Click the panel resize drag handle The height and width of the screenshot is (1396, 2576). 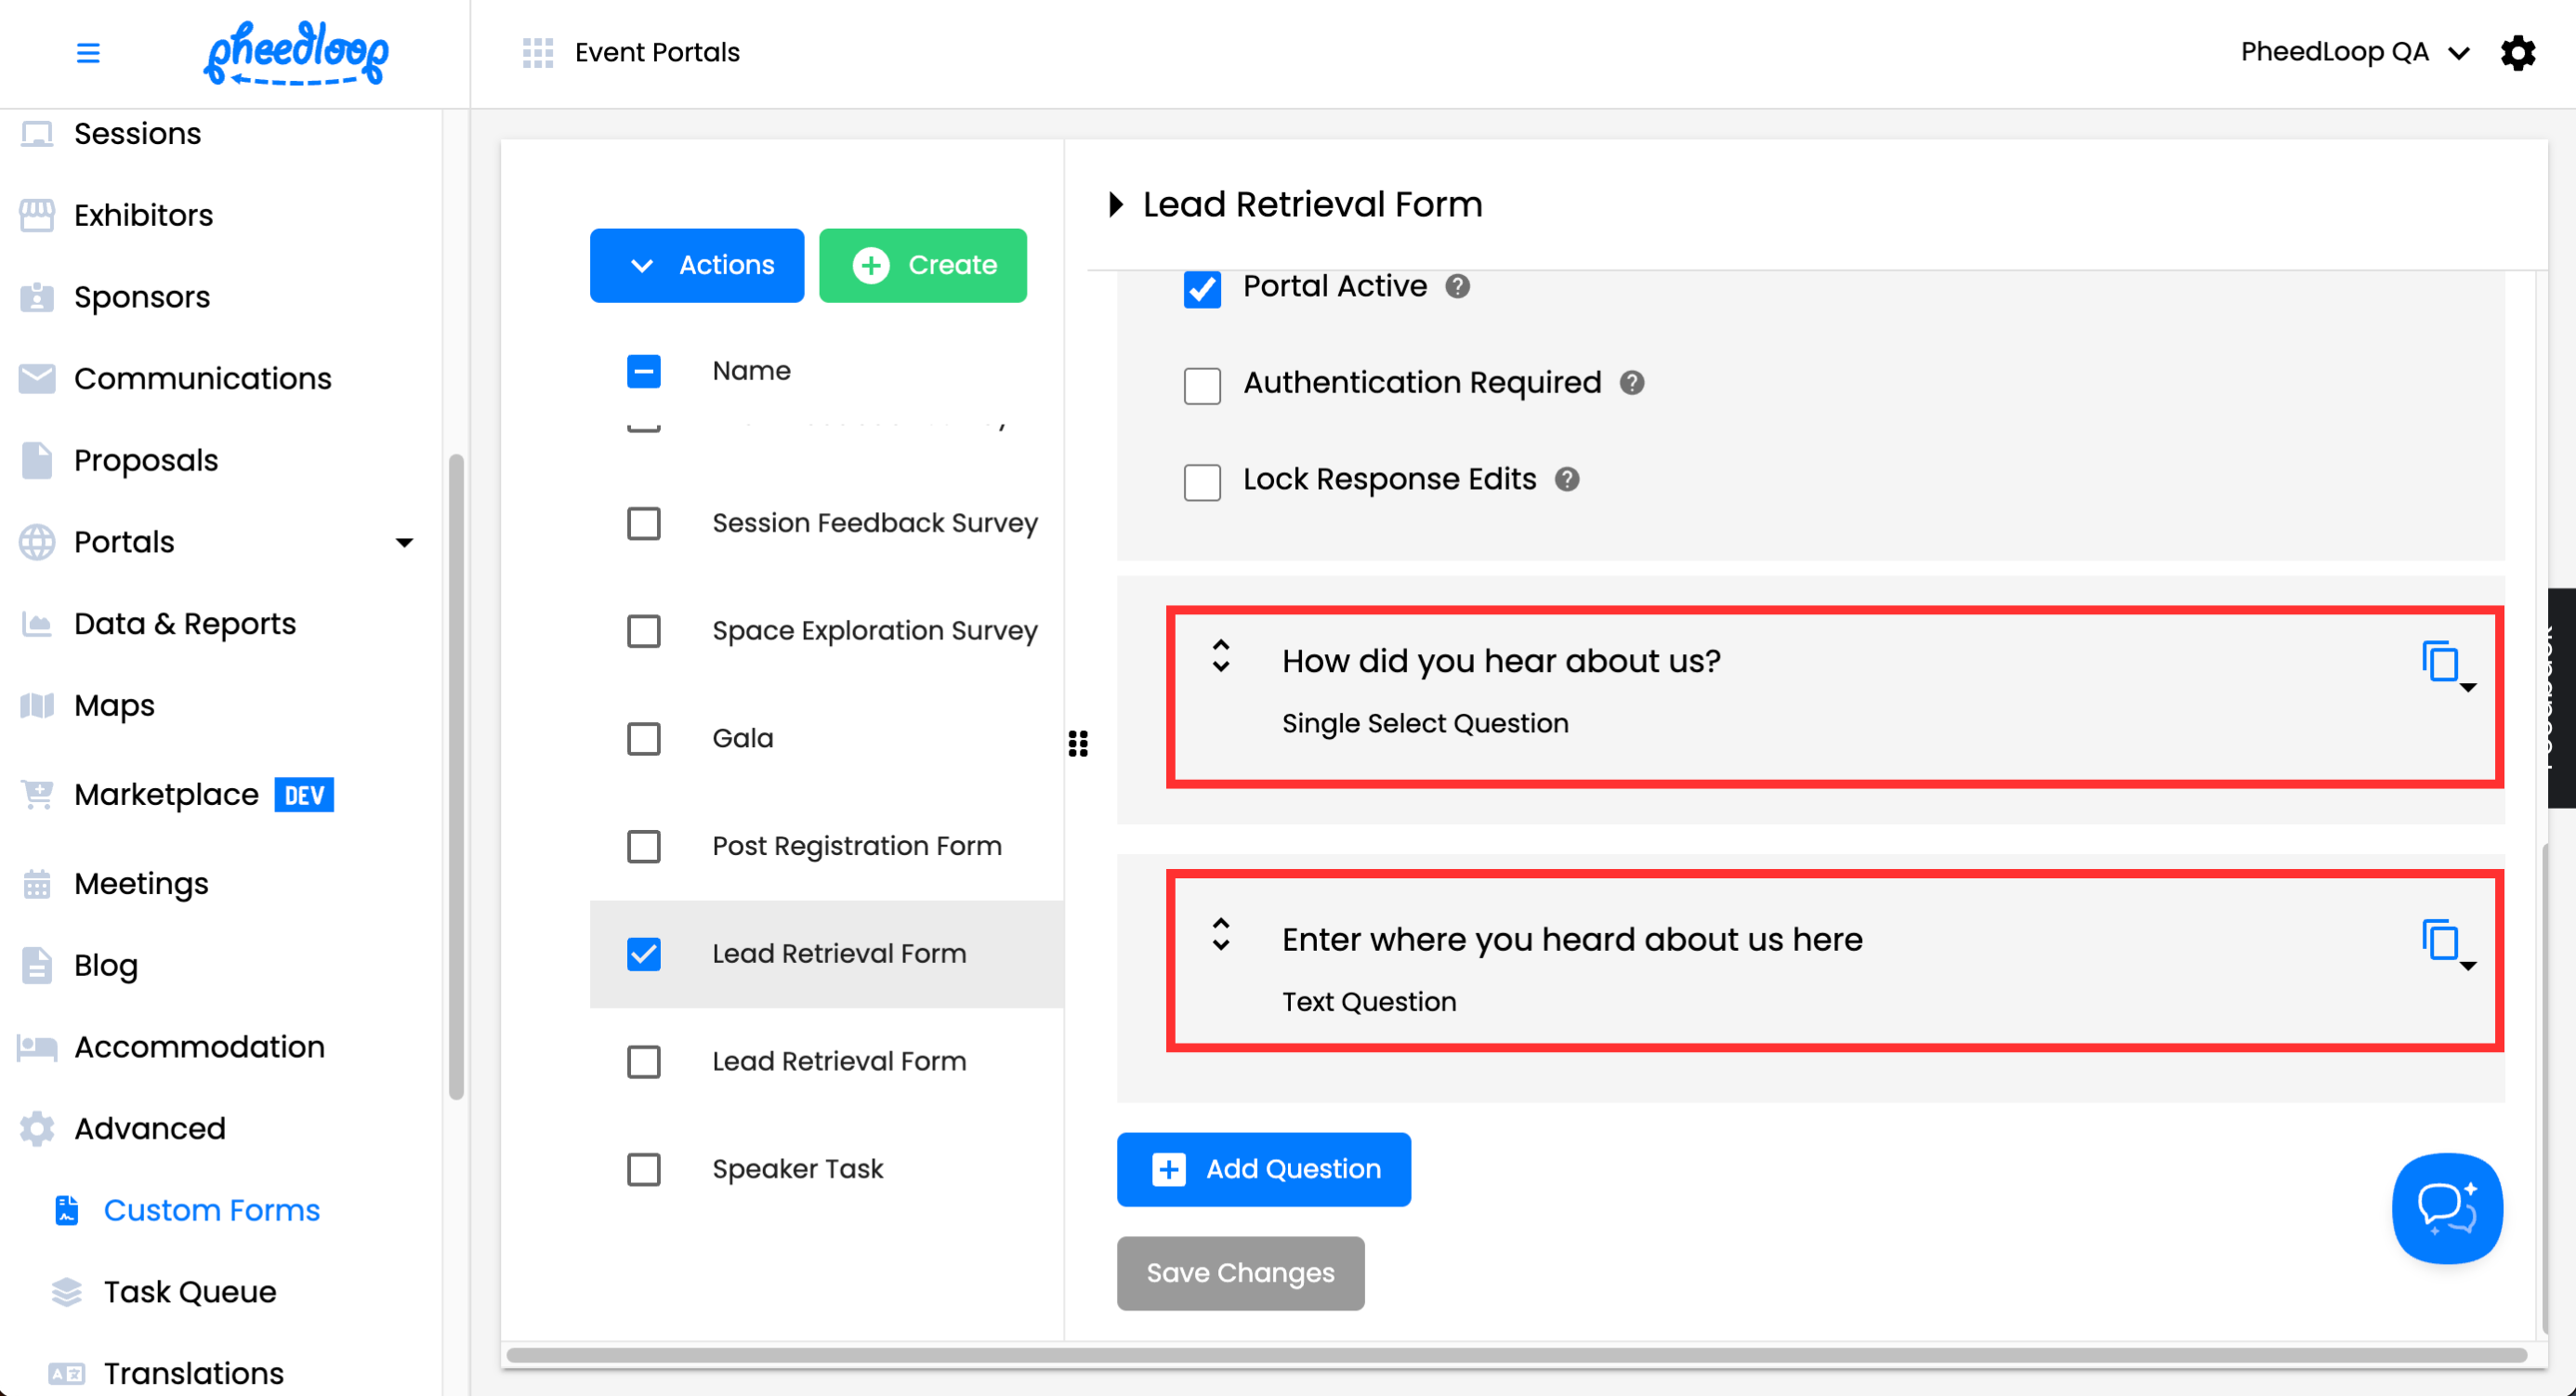pyautogui.click(x=1078, y=743)
